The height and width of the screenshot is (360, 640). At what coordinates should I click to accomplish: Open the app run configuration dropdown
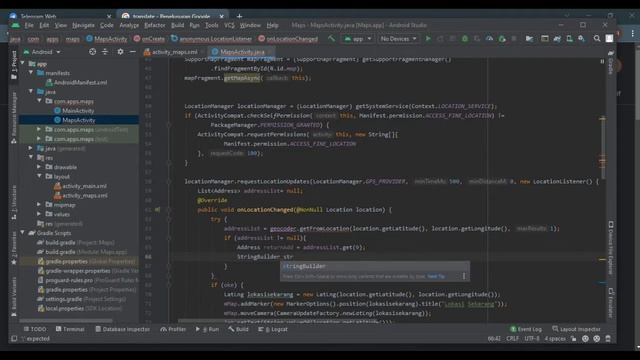click(358, 39)
